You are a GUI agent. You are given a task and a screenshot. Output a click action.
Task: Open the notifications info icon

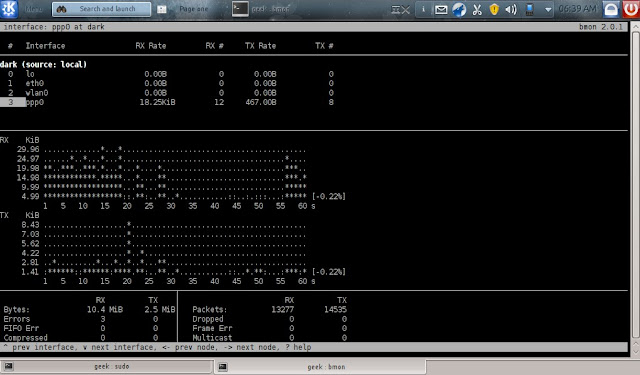pos(423,9)
